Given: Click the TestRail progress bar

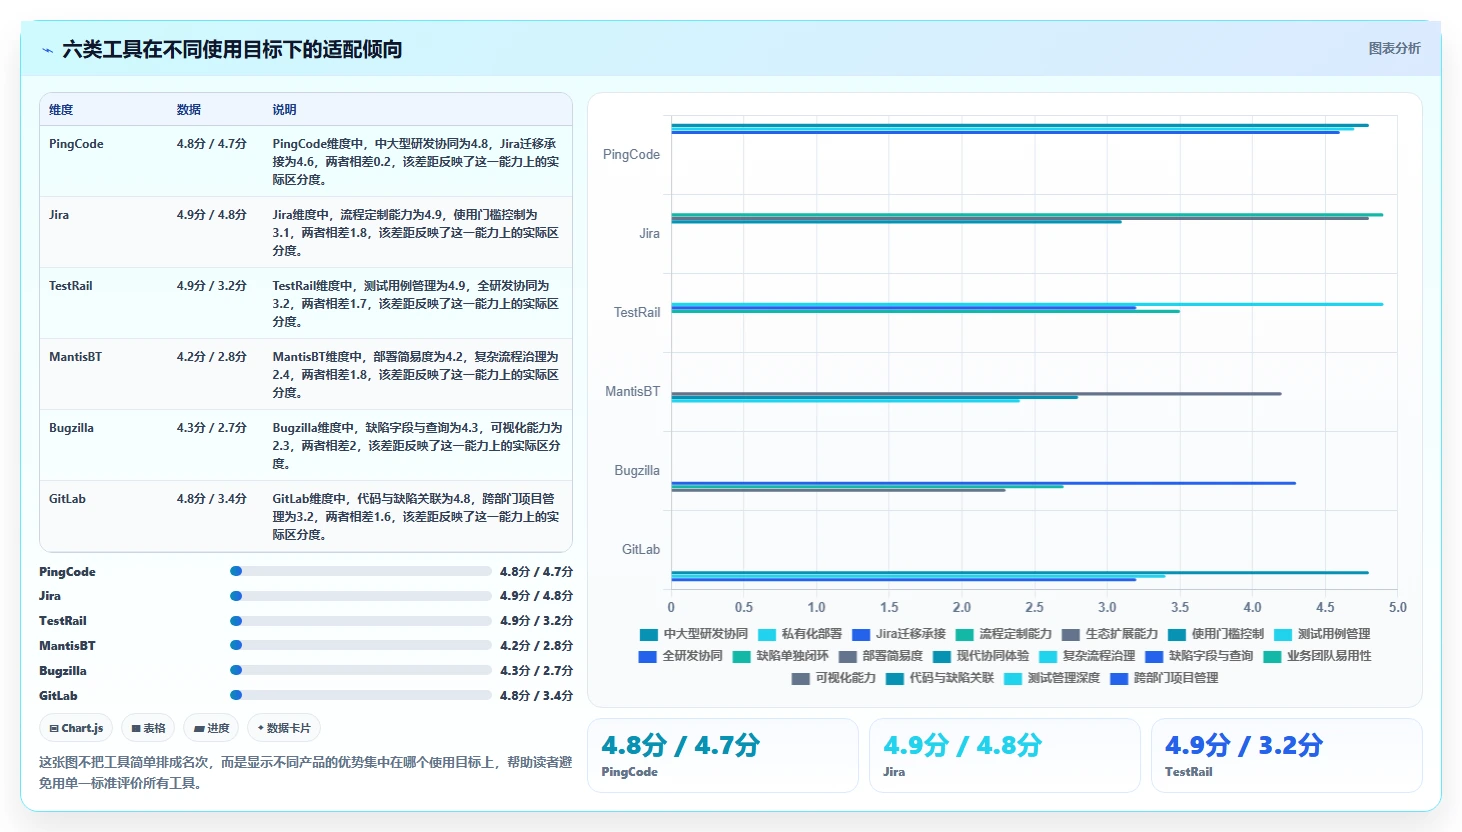Looking at the screenshot, I should point(361,621).
